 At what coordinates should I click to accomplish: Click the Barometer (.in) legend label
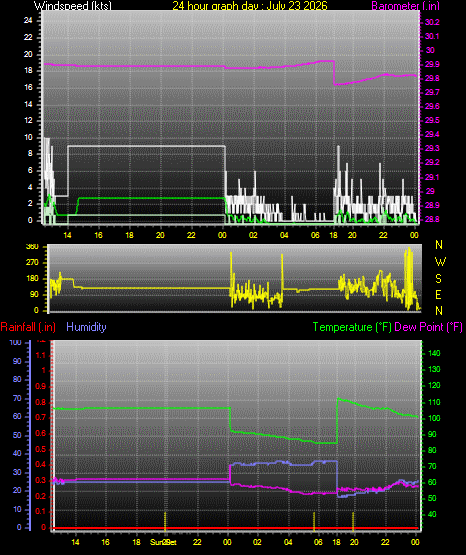point(405,5)
